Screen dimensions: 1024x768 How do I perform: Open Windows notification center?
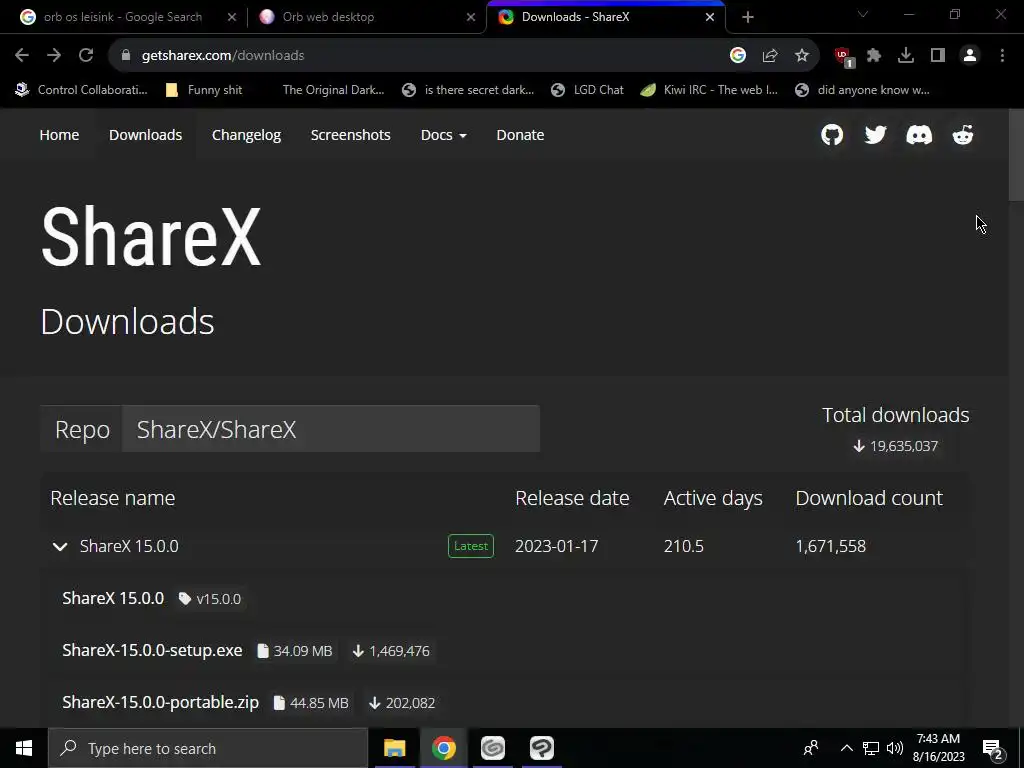[992, 748]
